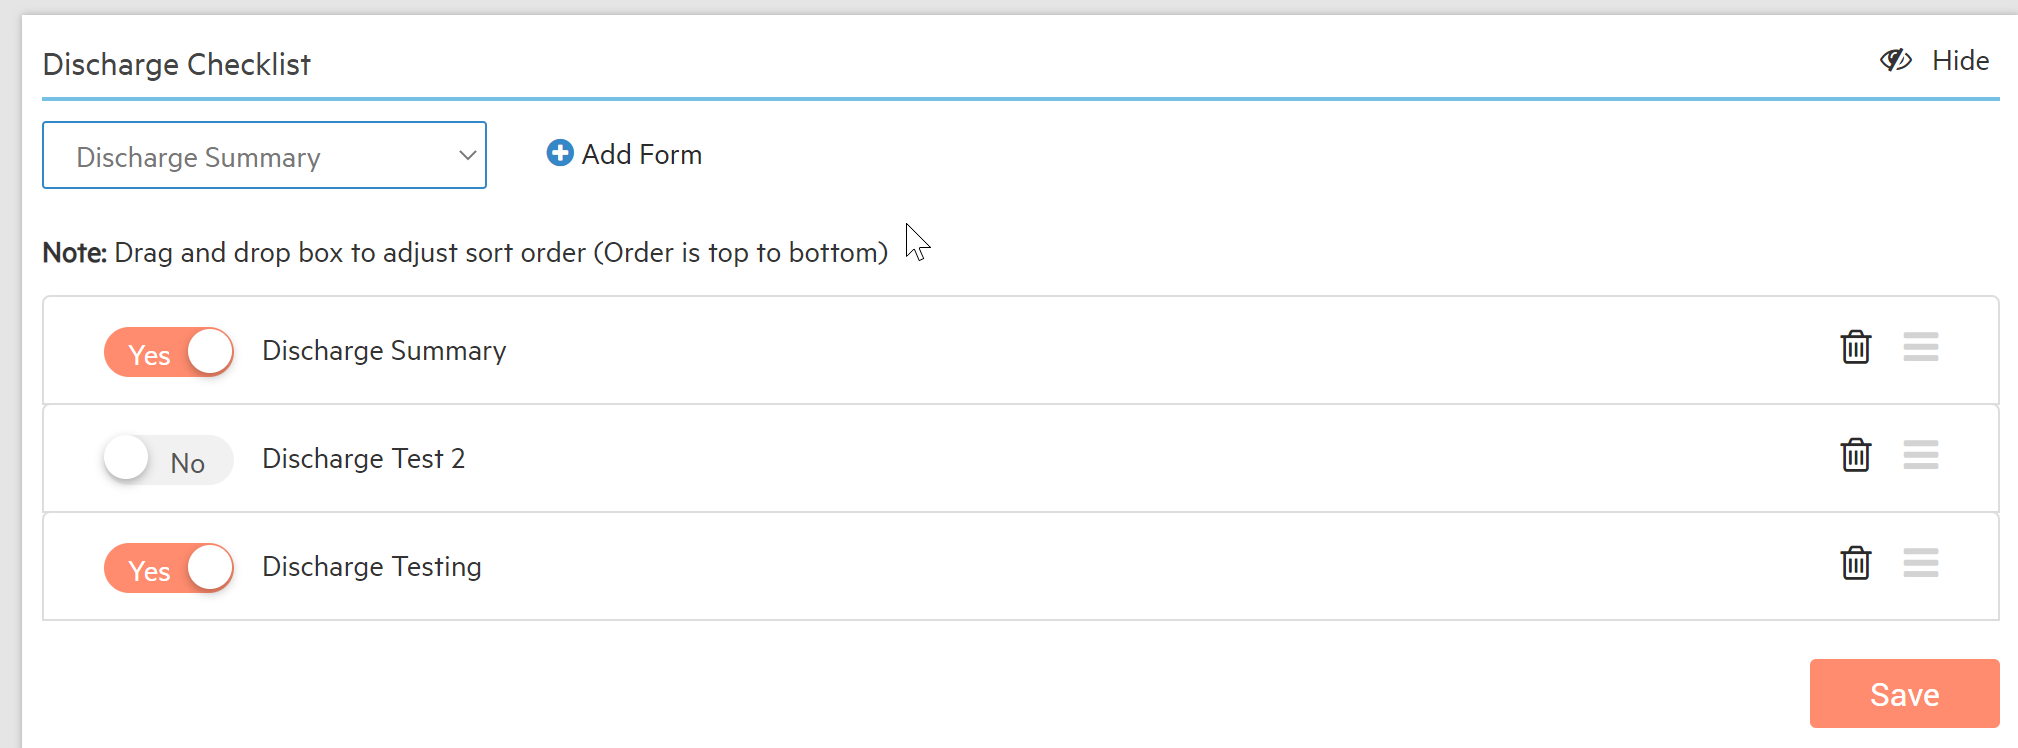The height and width of the screenshot is (748, 2018).
Task: Enable the Discharge Test 2 toggle
Action: pyautogui.click(x=169, y=460)
